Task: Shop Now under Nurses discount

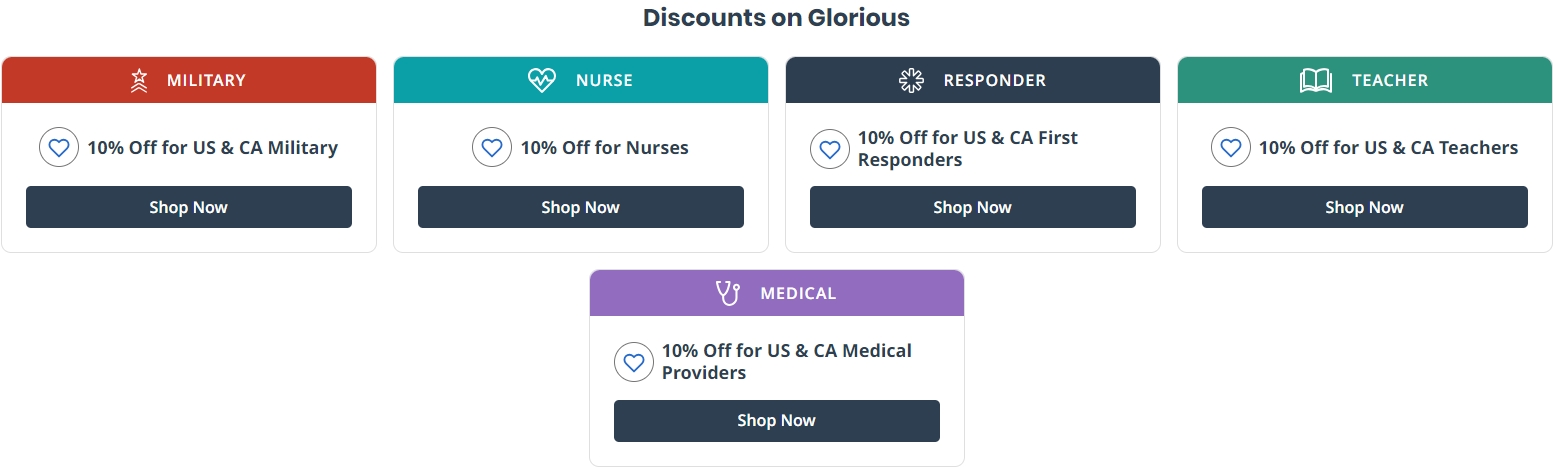Action: pos(581,207)
